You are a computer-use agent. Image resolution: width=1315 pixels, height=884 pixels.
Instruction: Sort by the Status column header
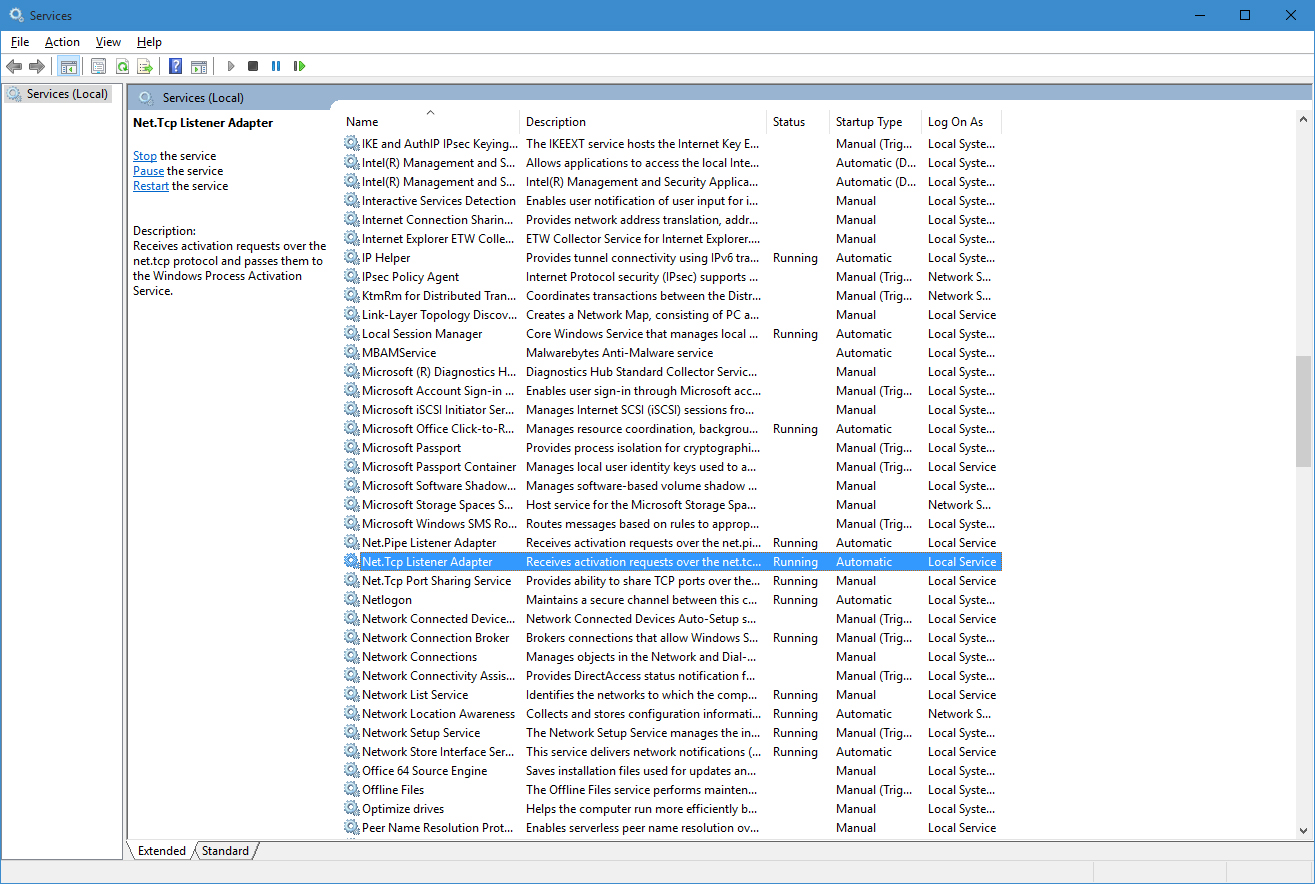(789, 122)
